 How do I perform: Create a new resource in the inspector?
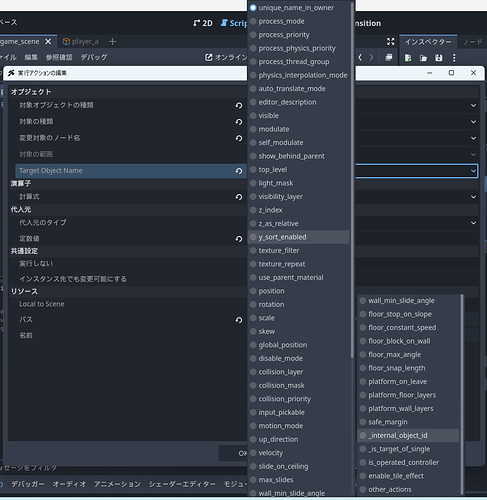point(408,58)
